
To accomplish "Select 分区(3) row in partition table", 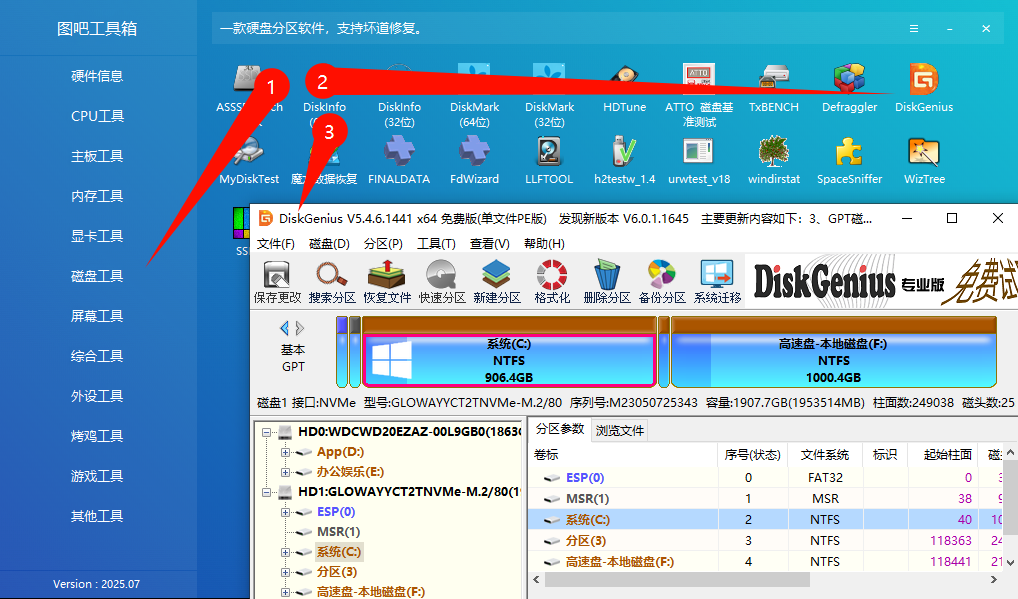I will point(766,541).
